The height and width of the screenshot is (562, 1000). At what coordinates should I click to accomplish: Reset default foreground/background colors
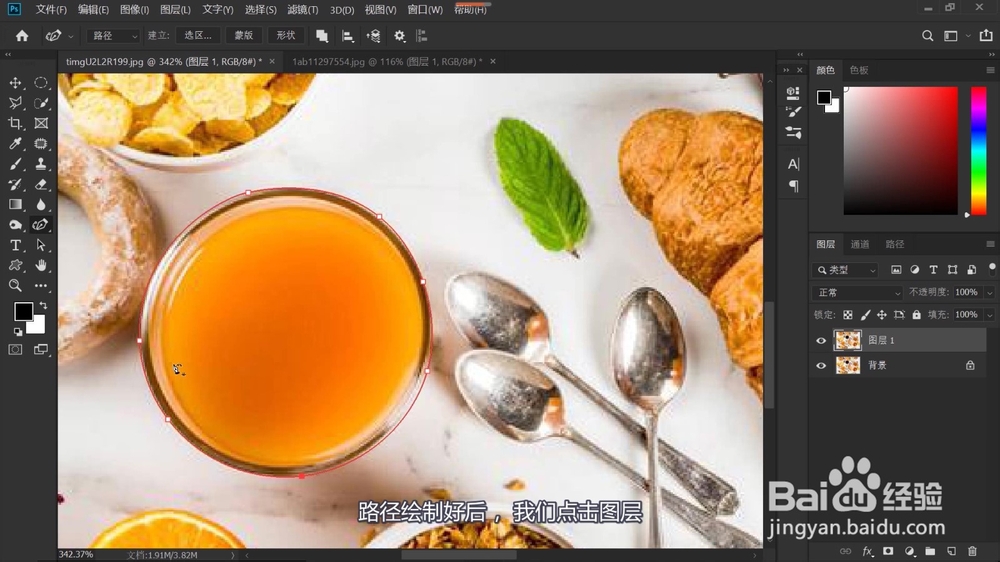coord(18,332)
